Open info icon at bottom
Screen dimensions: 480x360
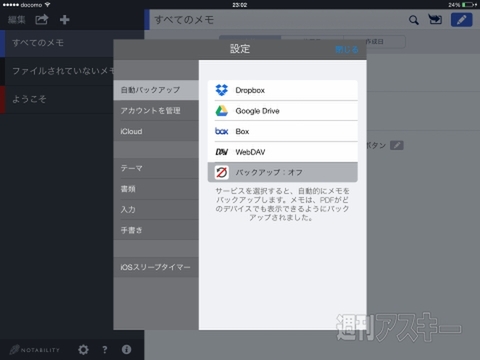tap(126, 349)
